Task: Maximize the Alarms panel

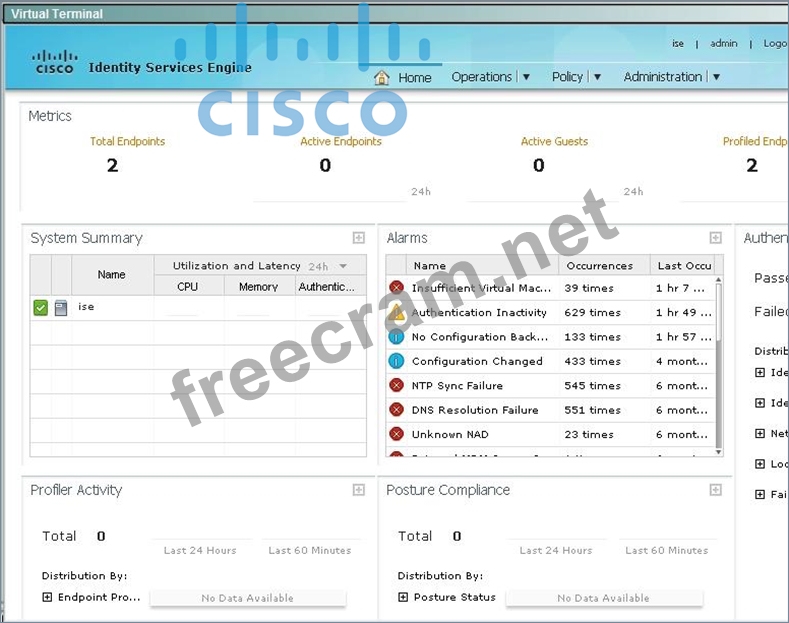Action: tap(715, 238)
